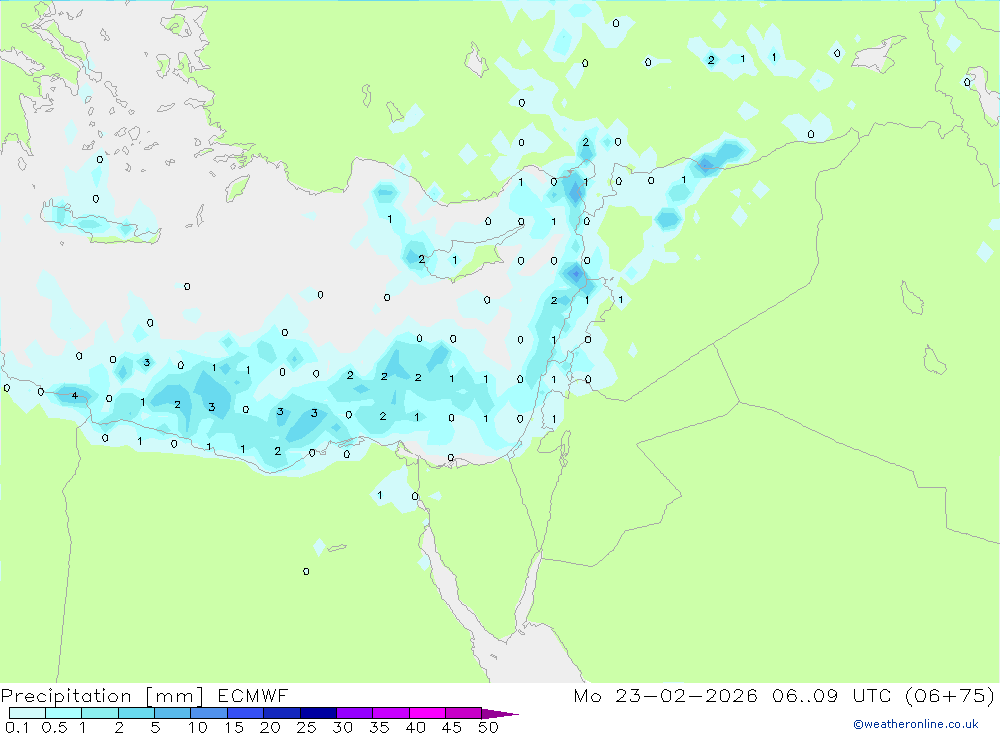Choose the 20–25 mm legend color swatch

click(281, 713)
